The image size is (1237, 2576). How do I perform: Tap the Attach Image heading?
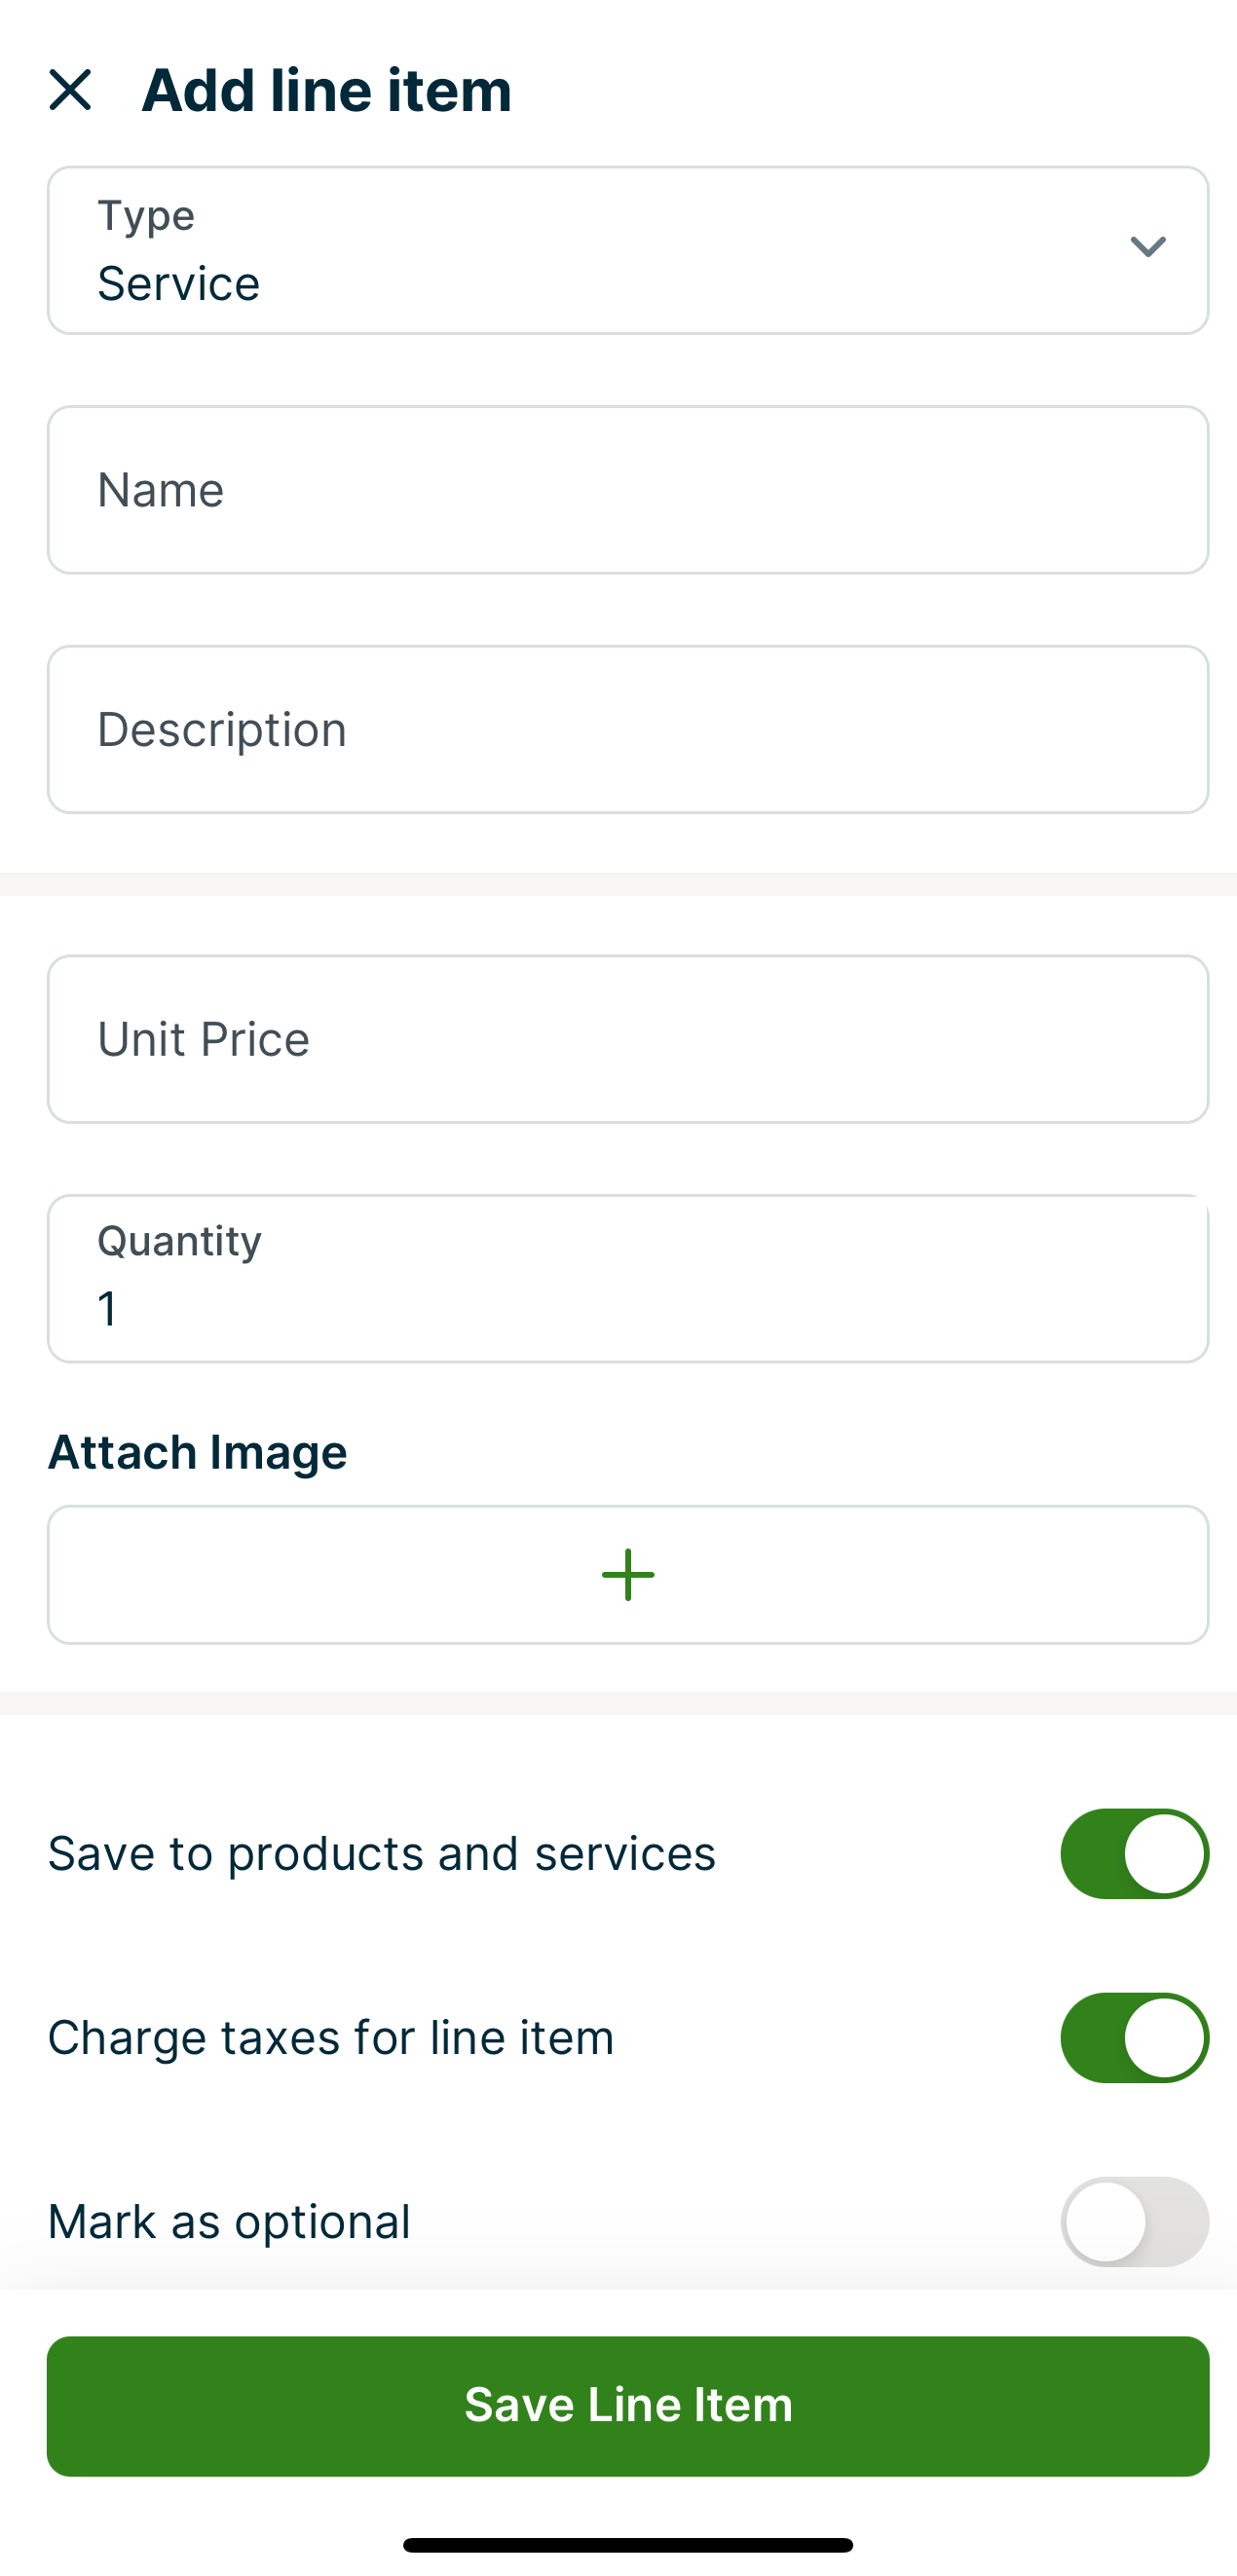click(198, 1451)
